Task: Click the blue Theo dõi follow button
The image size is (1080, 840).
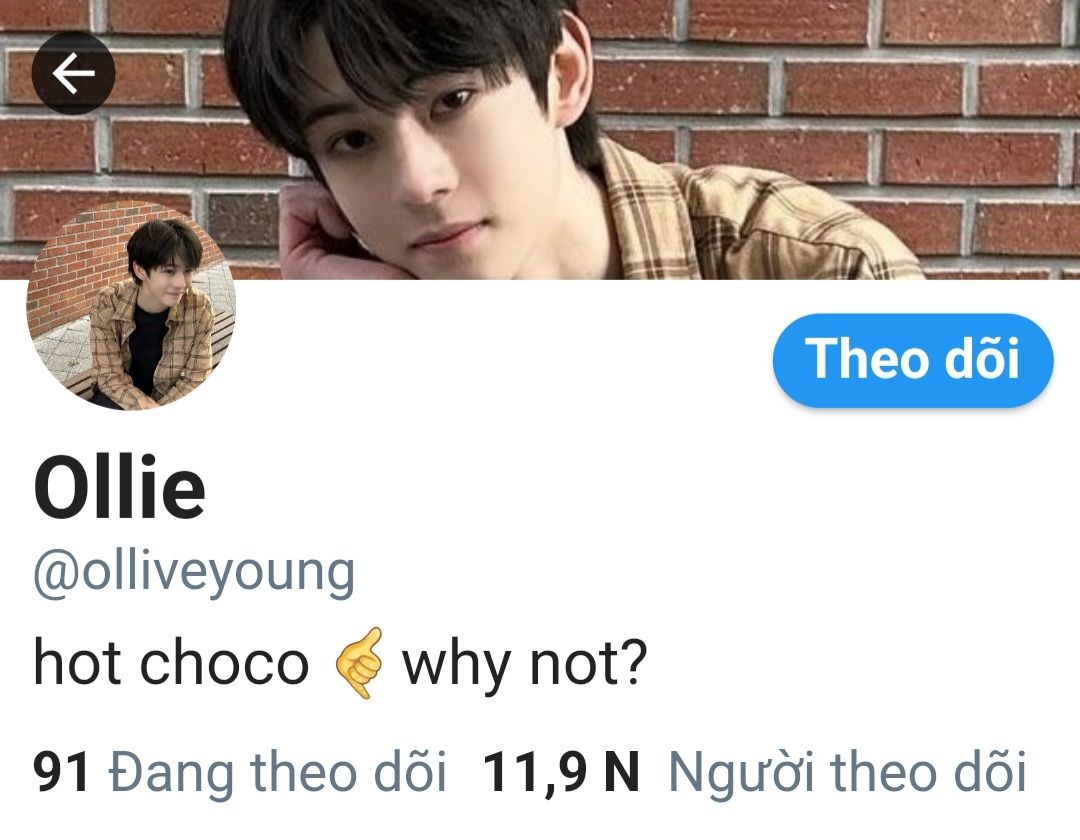Action: point(913,359)
